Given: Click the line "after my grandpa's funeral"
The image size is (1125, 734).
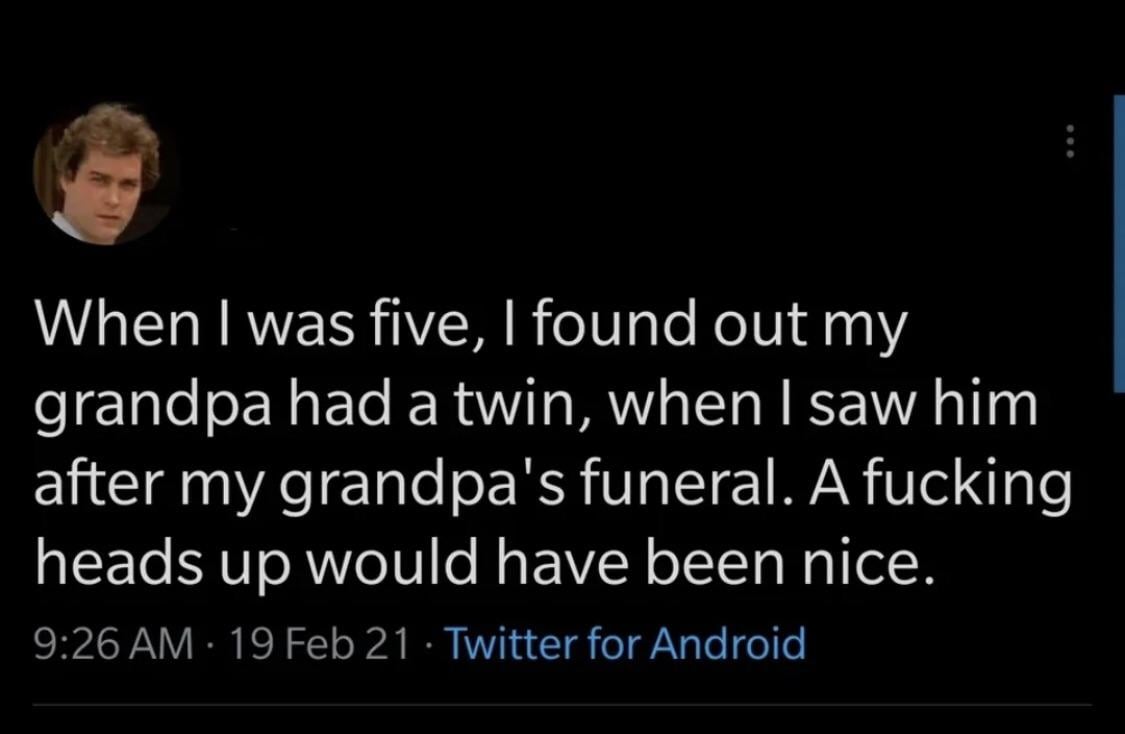Looking at the screenshot, I should click(x=552, y=489).
